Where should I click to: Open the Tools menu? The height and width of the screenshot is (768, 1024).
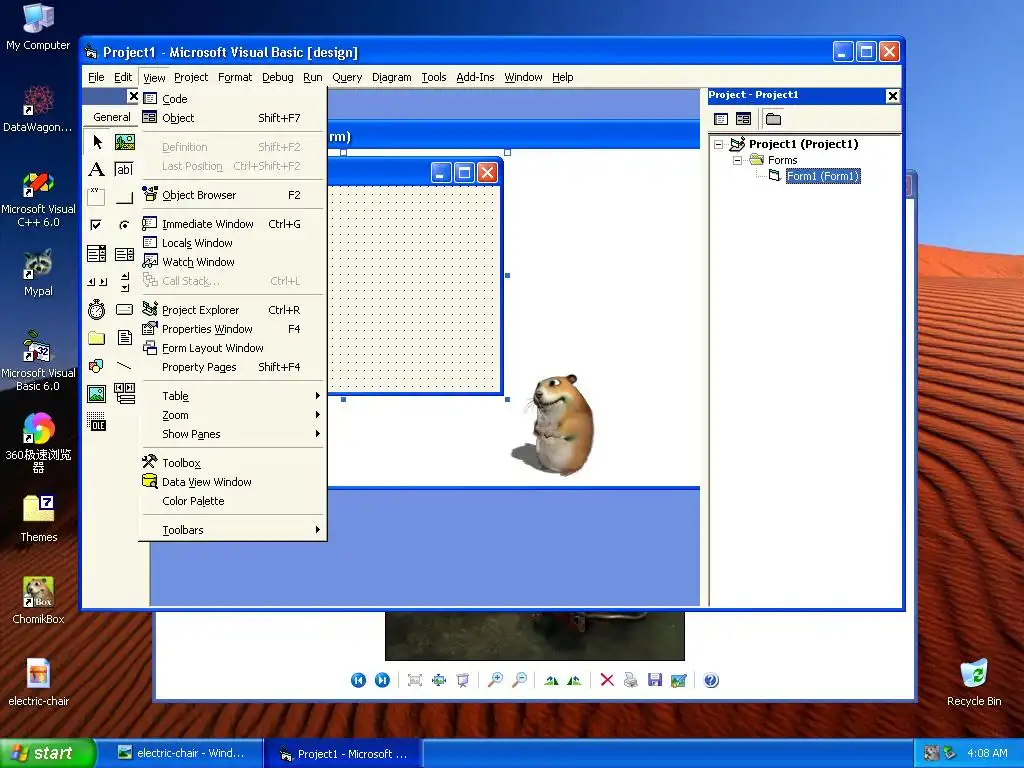(434, 77)
